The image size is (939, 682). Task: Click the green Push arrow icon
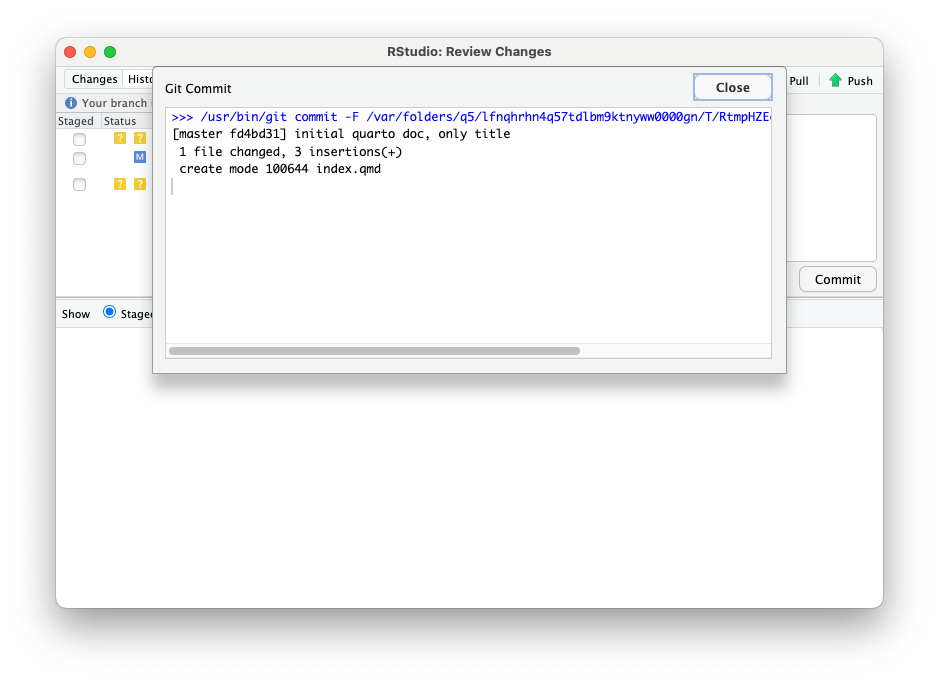point(835,80)
